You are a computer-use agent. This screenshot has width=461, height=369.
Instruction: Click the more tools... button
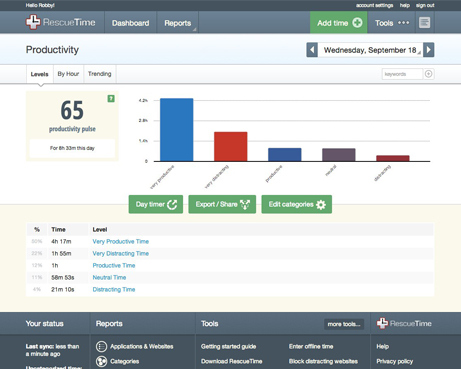[x=344, y=324]
